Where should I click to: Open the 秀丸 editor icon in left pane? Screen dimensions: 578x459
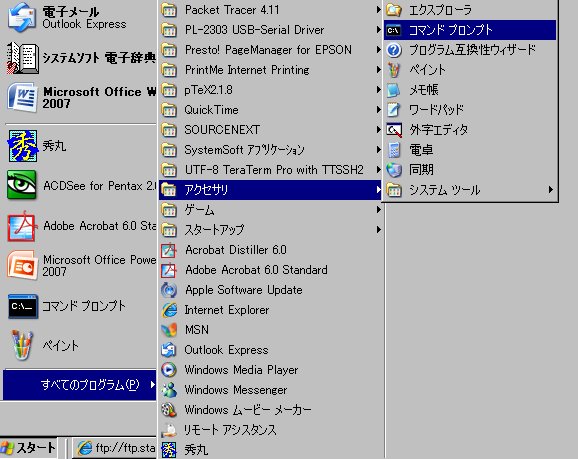click(x=23, y=146)
